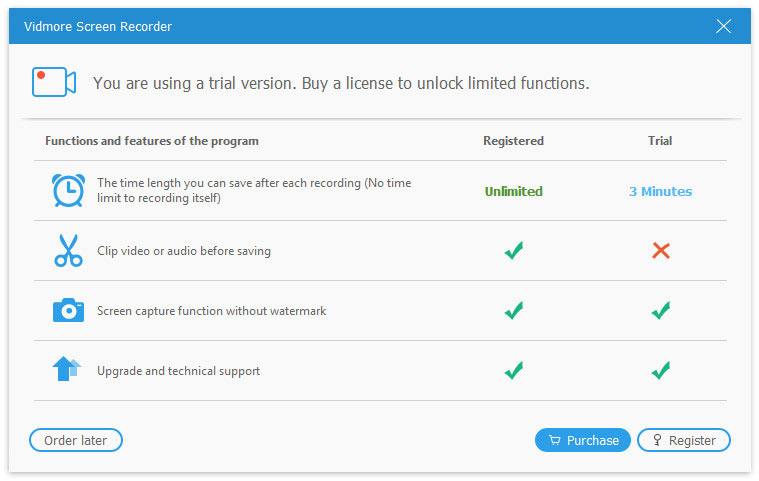Click the screen recorder camera icon

pyautogui.click(x=54, y=82)
